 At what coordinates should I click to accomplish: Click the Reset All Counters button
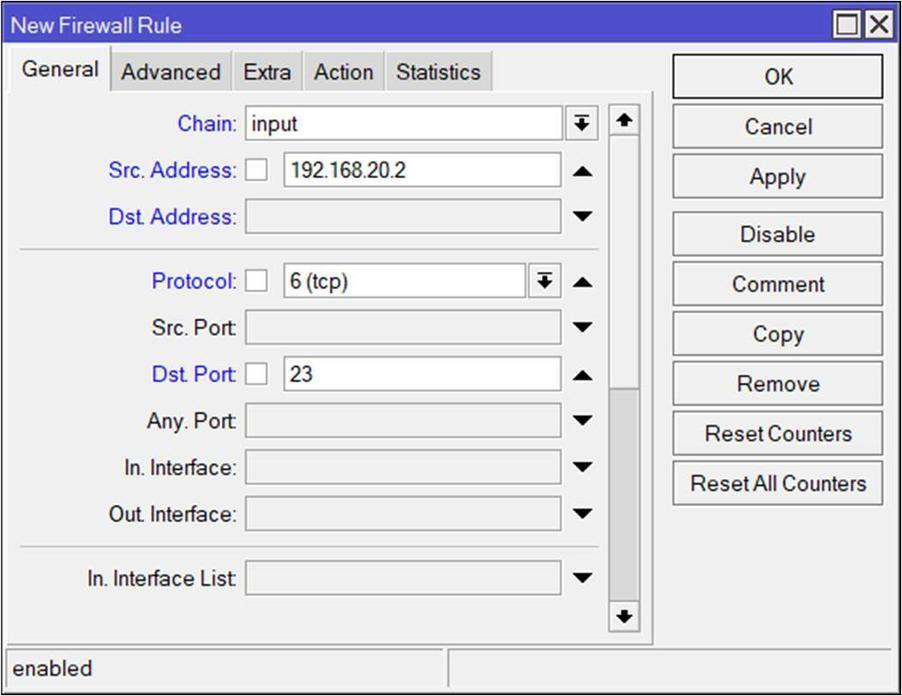tap(777, 484)
